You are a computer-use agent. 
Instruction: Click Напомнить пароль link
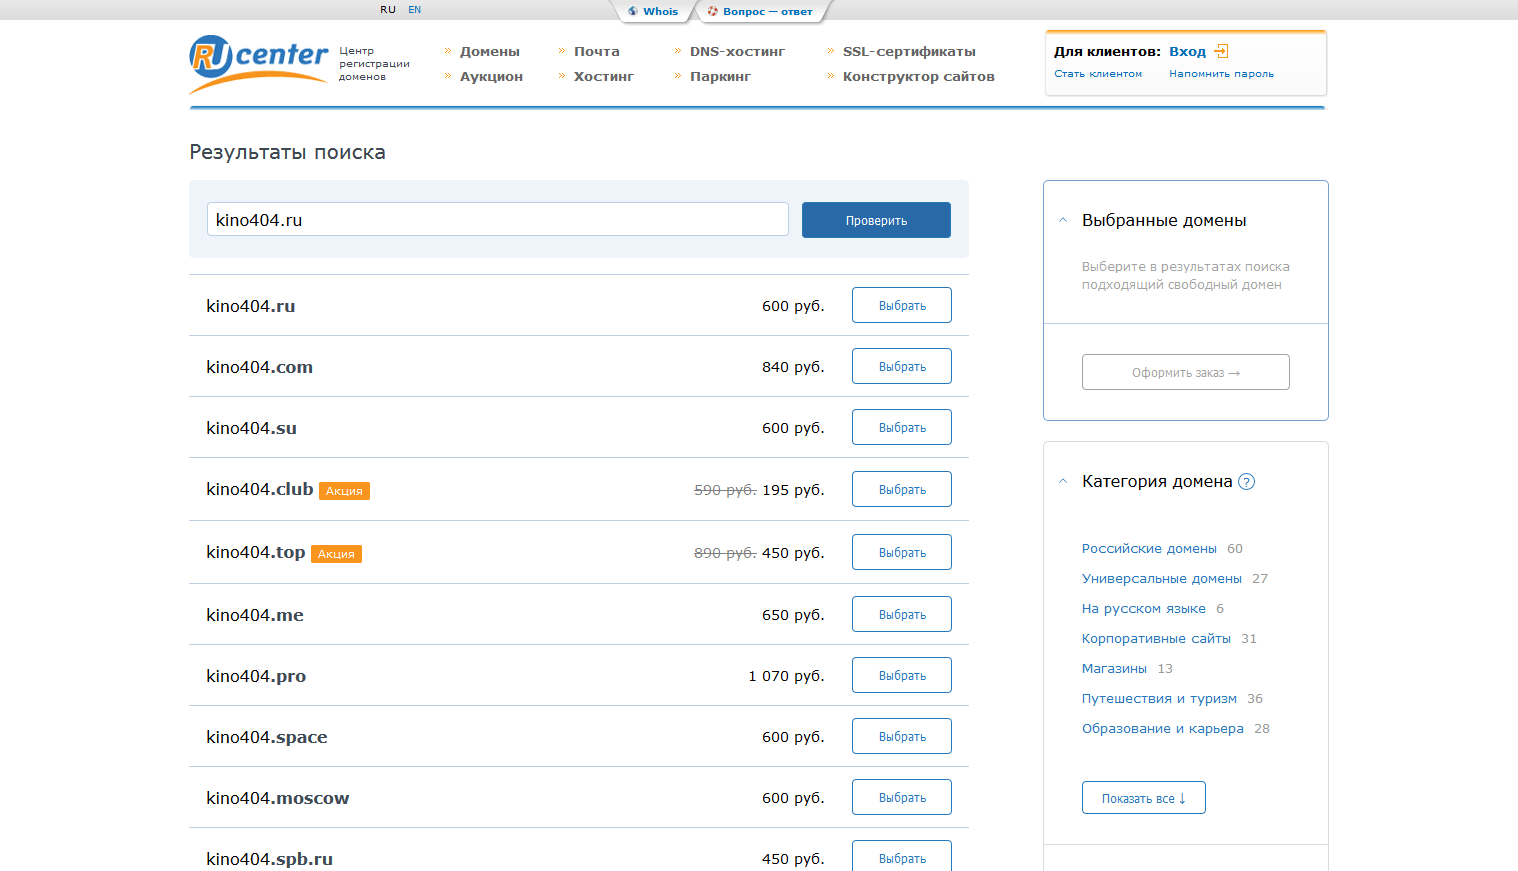[1221, 74]
